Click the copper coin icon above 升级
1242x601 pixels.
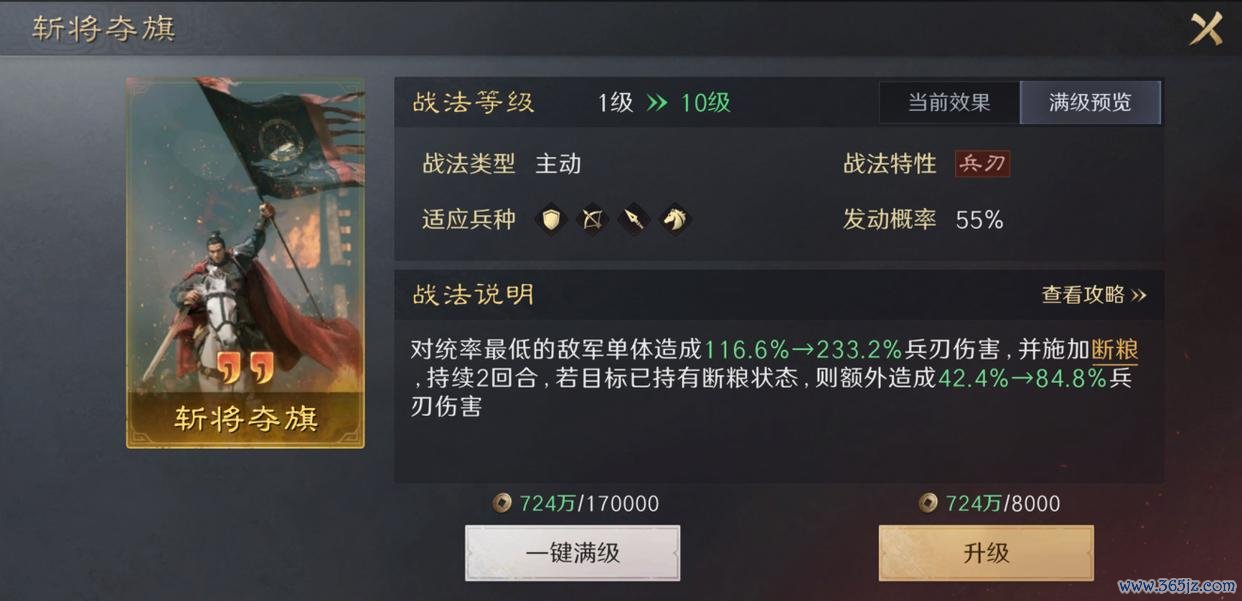coord(929,503)
